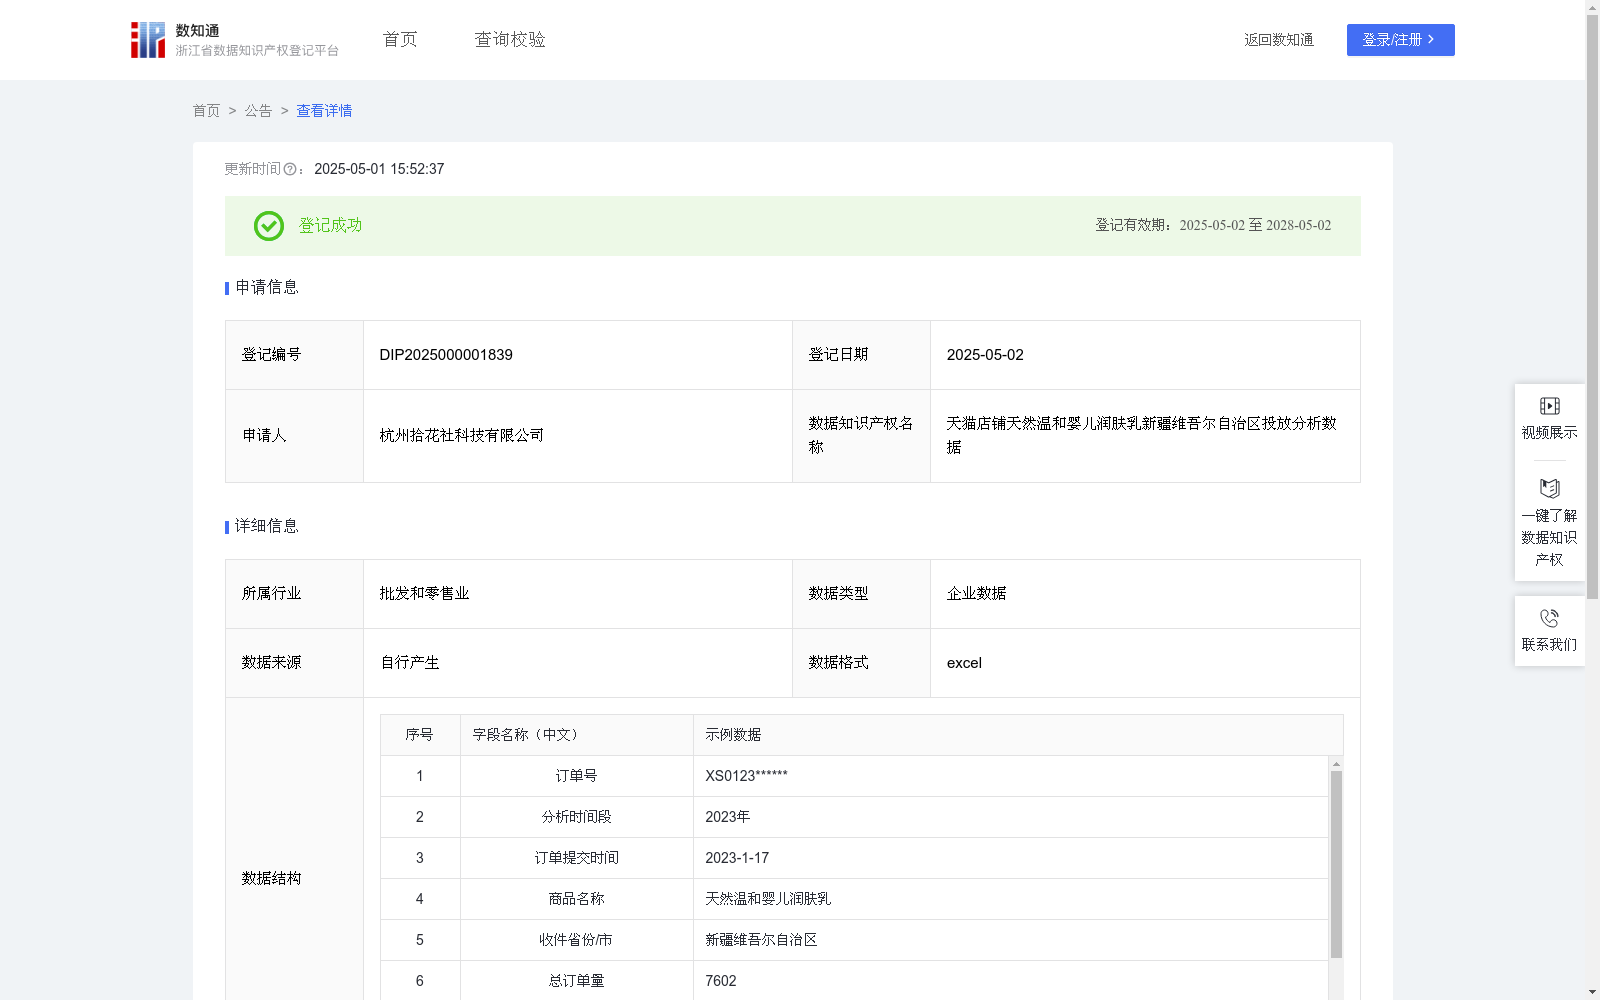The image size is (1600, 1000).
Task: Click the 登记有效期 validity period text
Action: pyautogui.click(x=1213, y=226)
